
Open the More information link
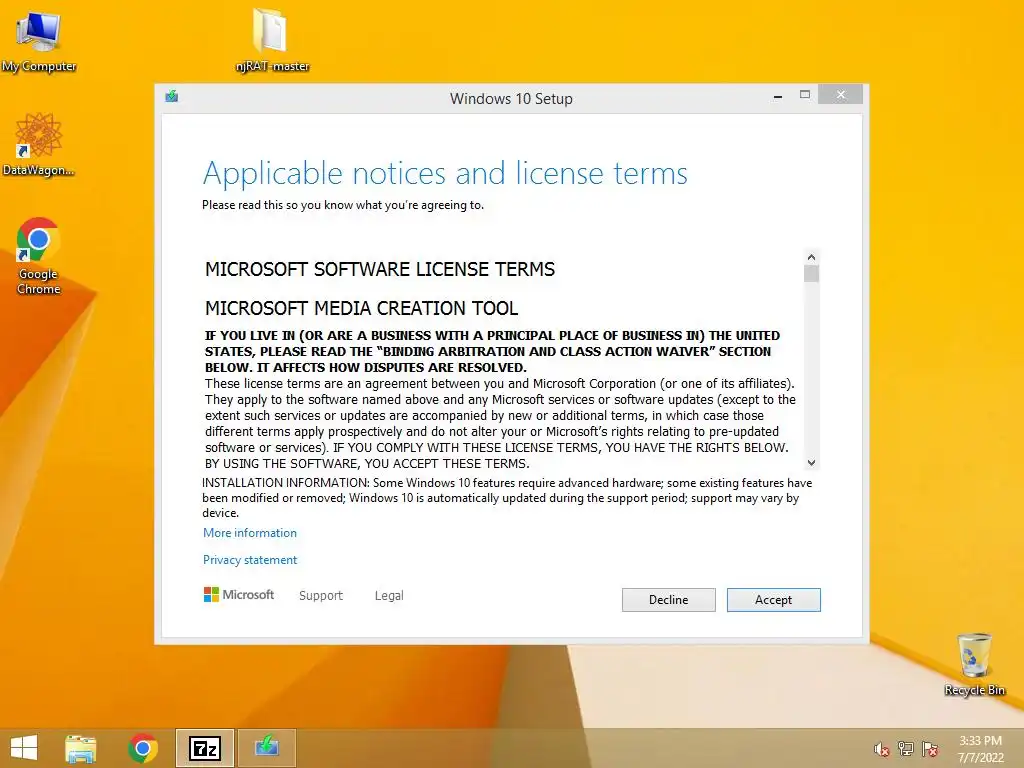249,533
